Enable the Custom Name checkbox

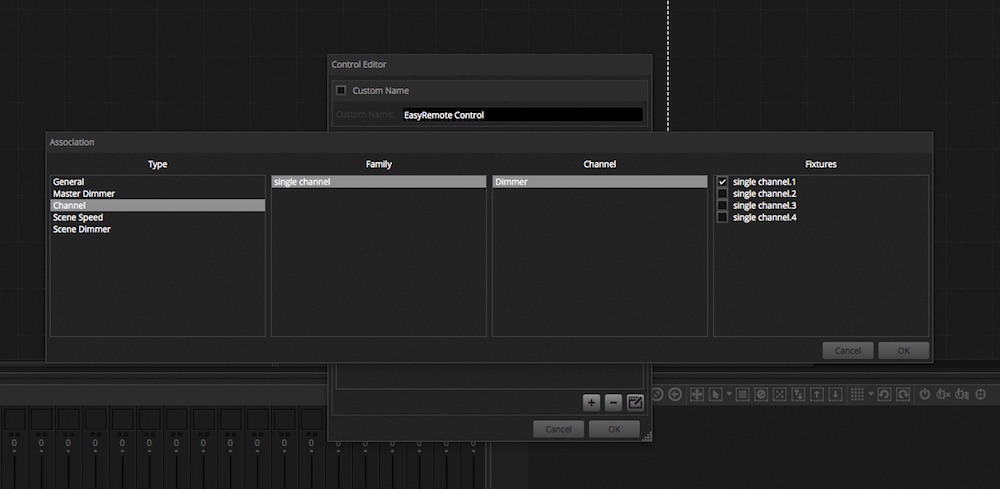point(341,91)
